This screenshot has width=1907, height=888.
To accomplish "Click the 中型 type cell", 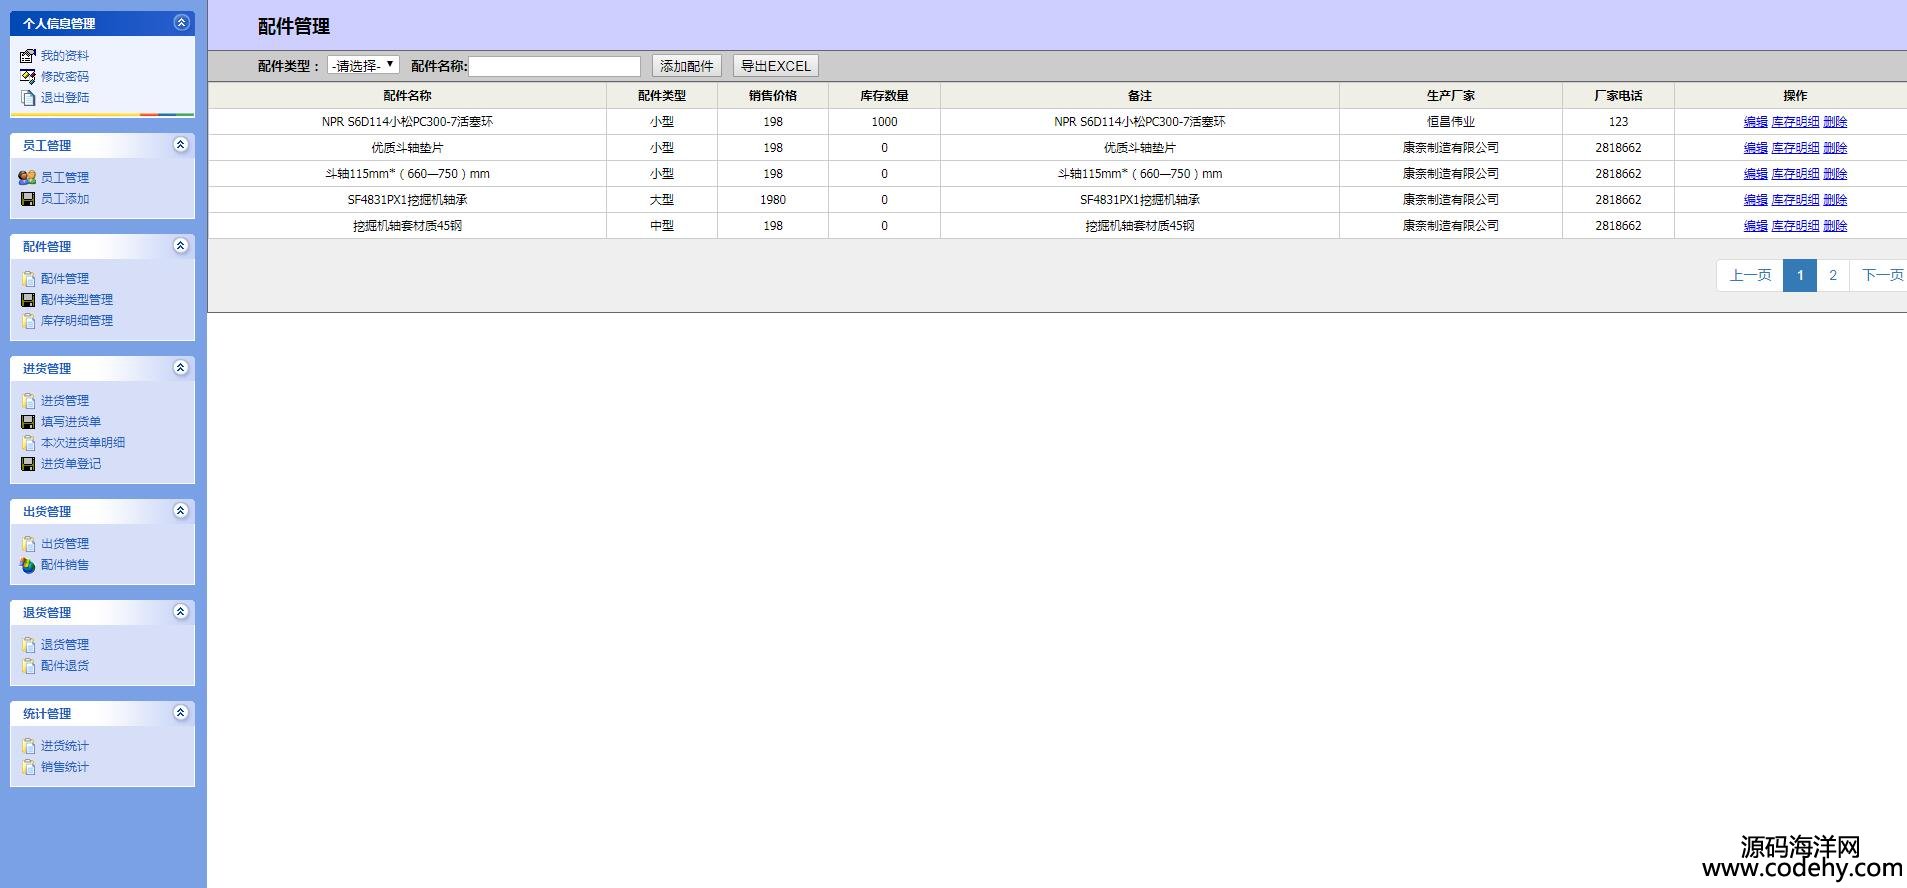I will pos(662,226).
